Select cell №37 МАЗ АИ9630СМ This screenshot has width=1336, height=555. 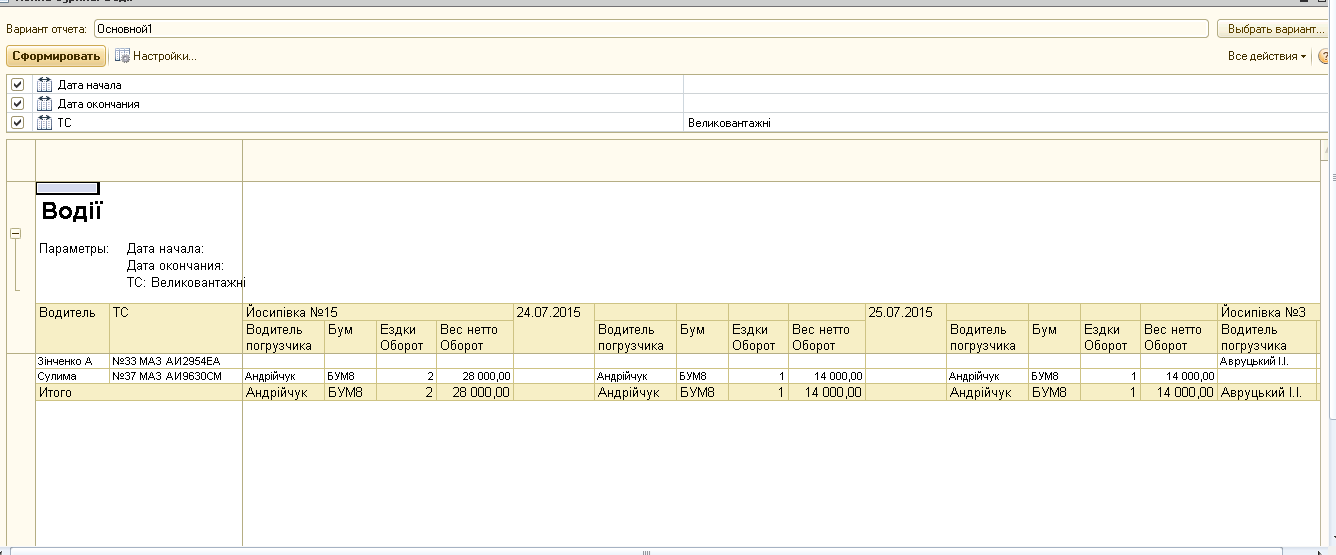pos(175,376)
